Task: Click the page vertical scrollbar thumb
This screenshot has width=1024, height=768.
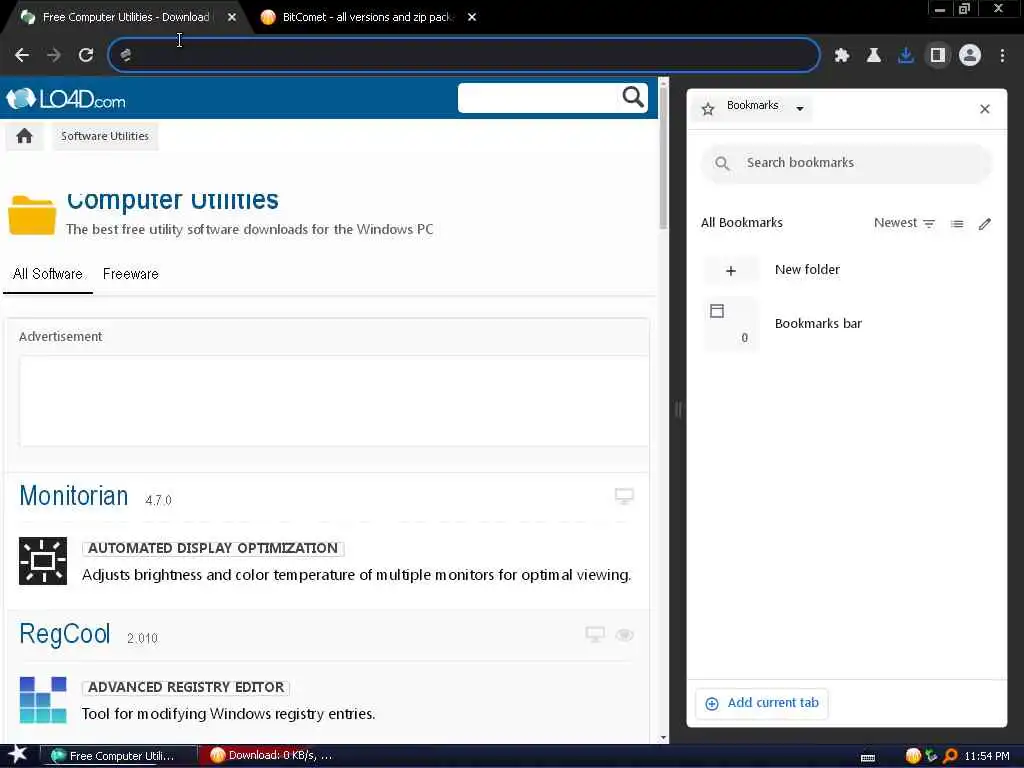Action: 664,157
